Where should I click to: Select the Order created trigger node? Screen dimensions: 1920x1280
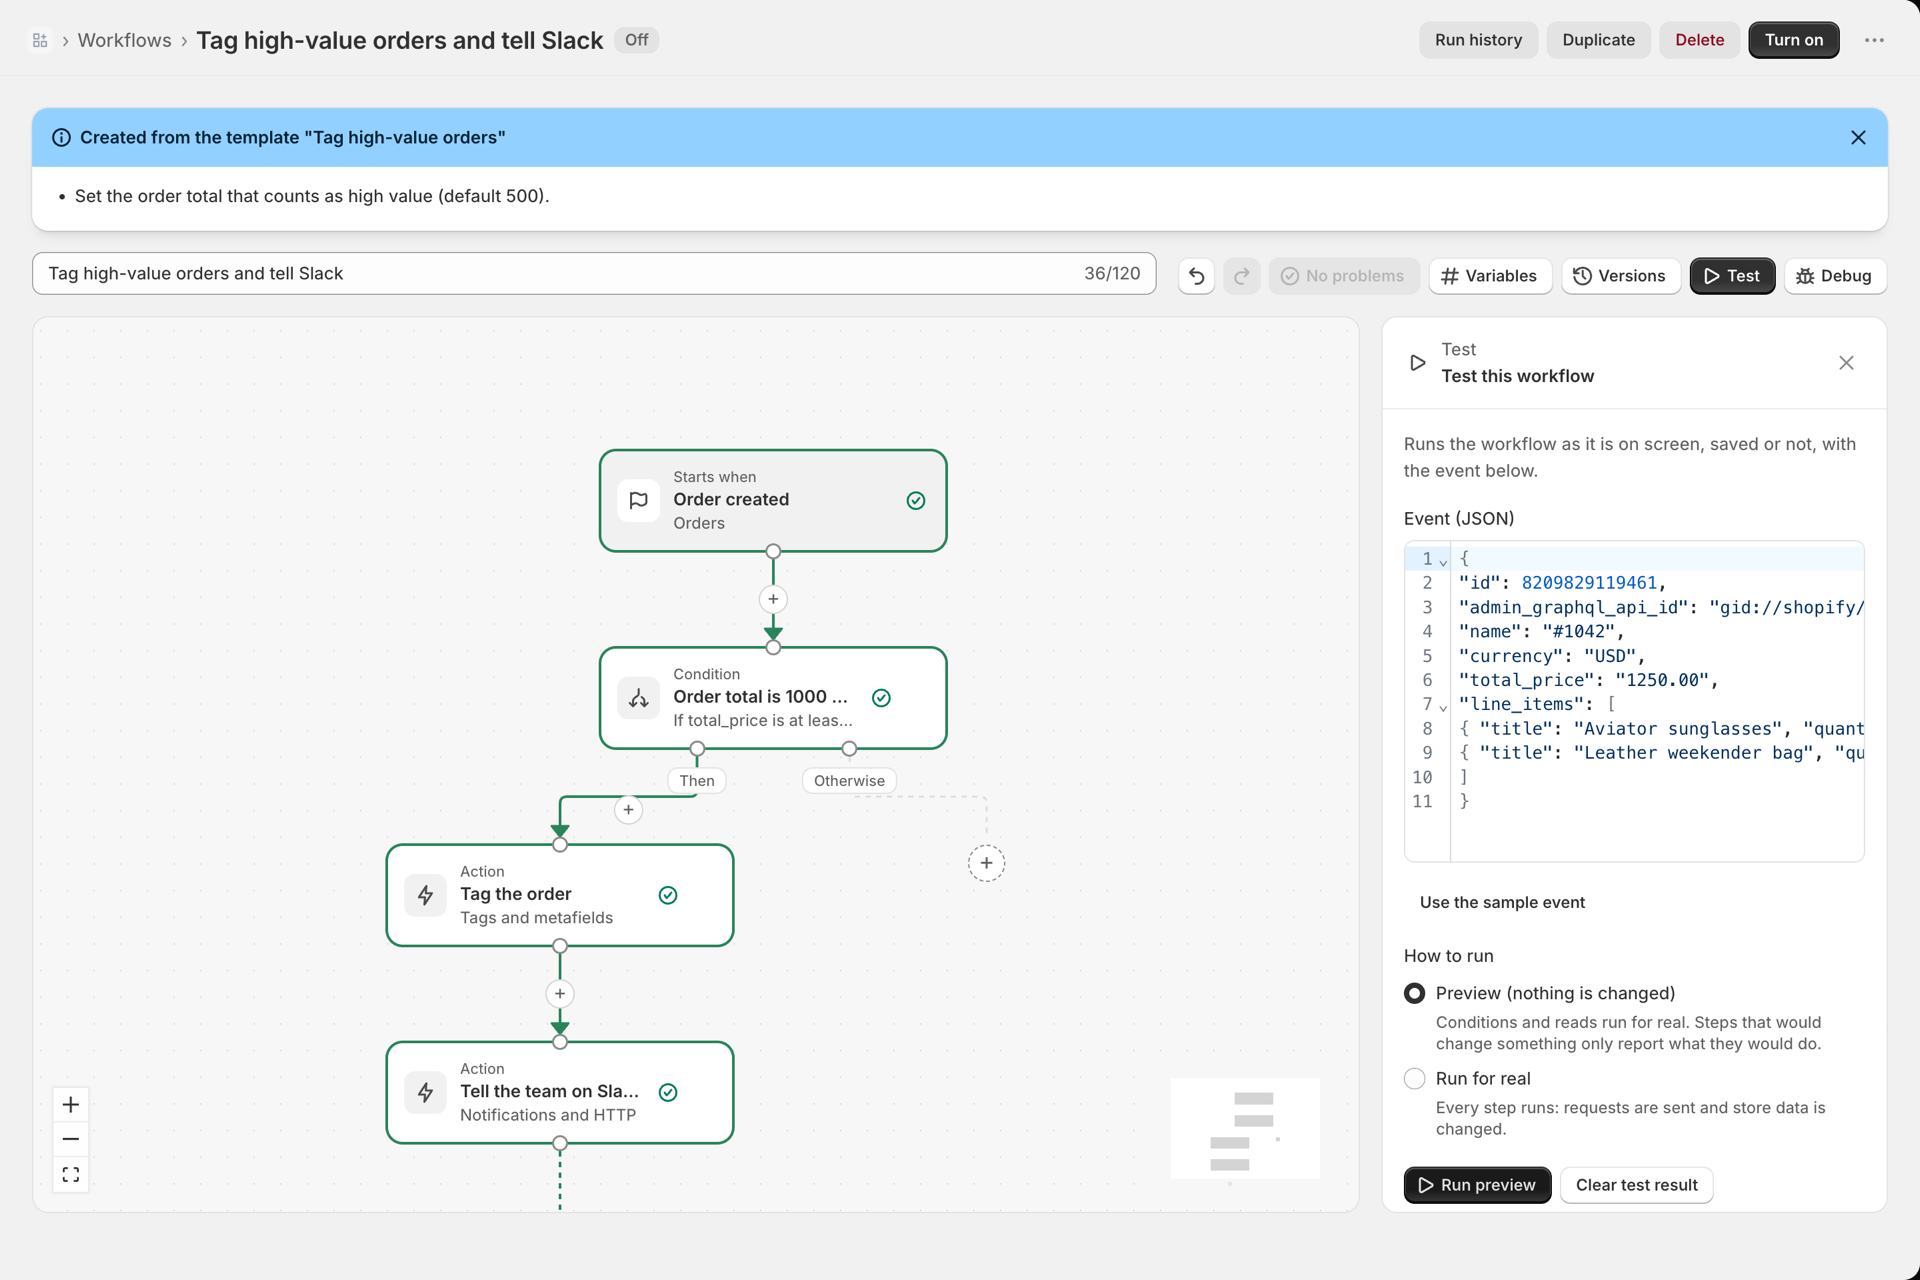772,500
